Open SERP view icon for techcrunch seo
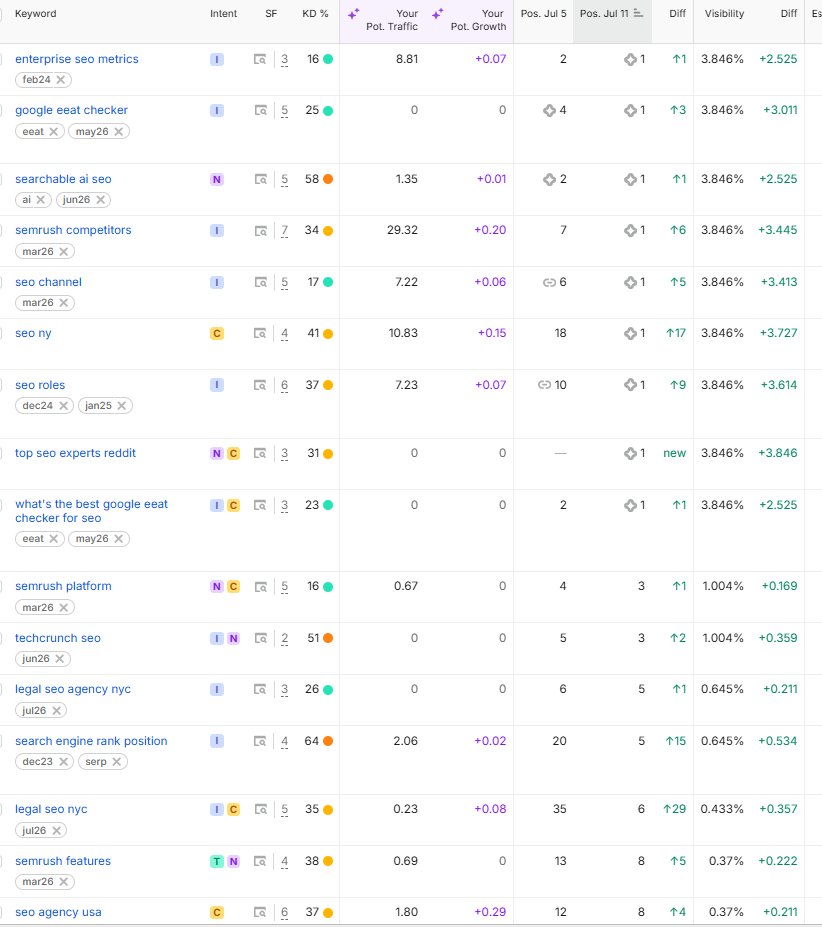Screen dimensions: 822x927 pos(260,638)
